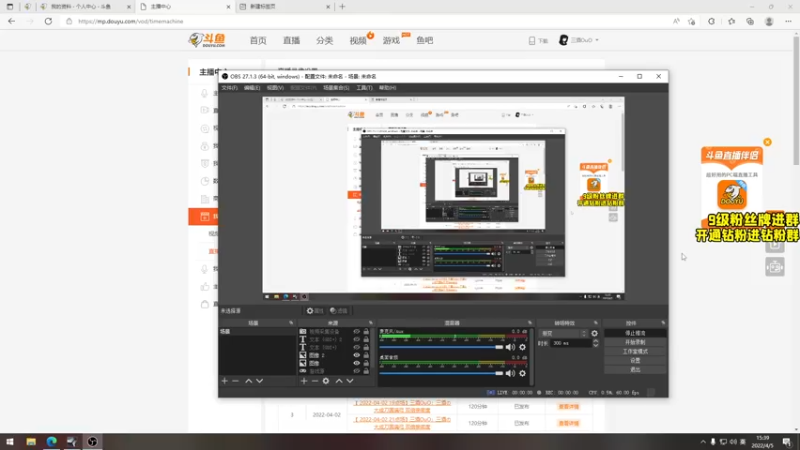Click 停止推流 stop streaming button

pyautogui.click(x=635, y=333)
